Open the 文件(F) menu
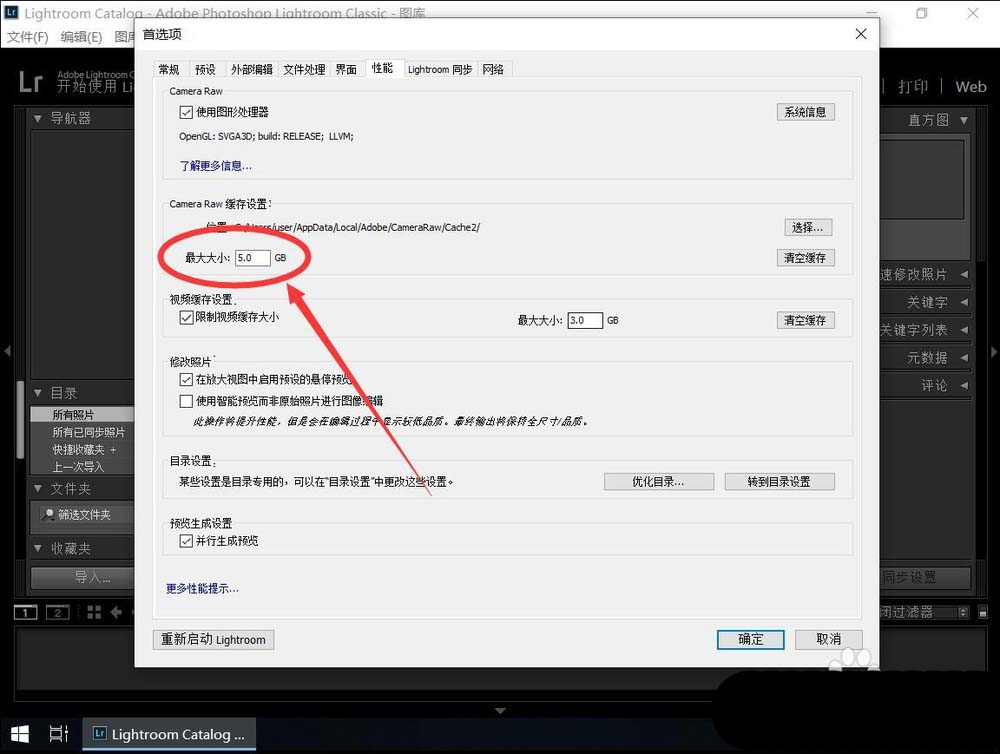The image size is (1000, 754). tap(28, 37)
